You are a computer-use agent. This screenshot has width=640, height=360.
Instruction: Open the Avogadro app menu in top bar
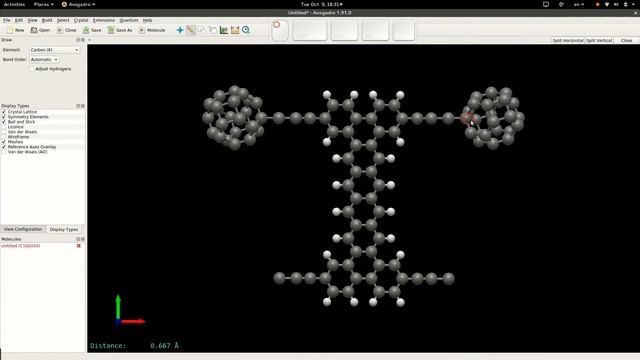point(78,4)
